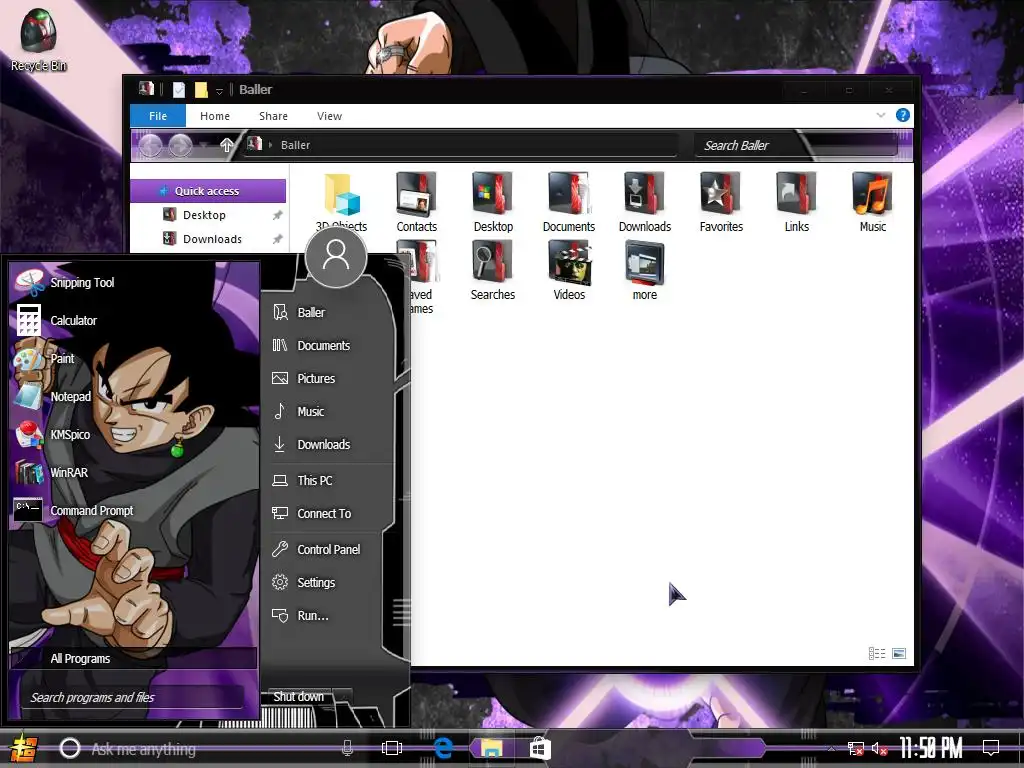The width and height of the screenshot is (1024, 768).
Task: Expand the ribbon with chevron
Action: (x=880, y=116)
